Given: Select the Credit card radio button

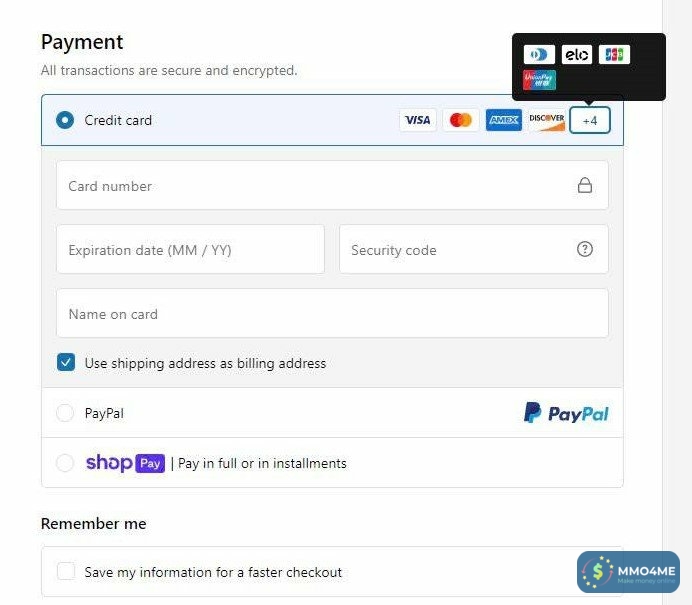Looking at the screenshot, I should click(65, 120).
